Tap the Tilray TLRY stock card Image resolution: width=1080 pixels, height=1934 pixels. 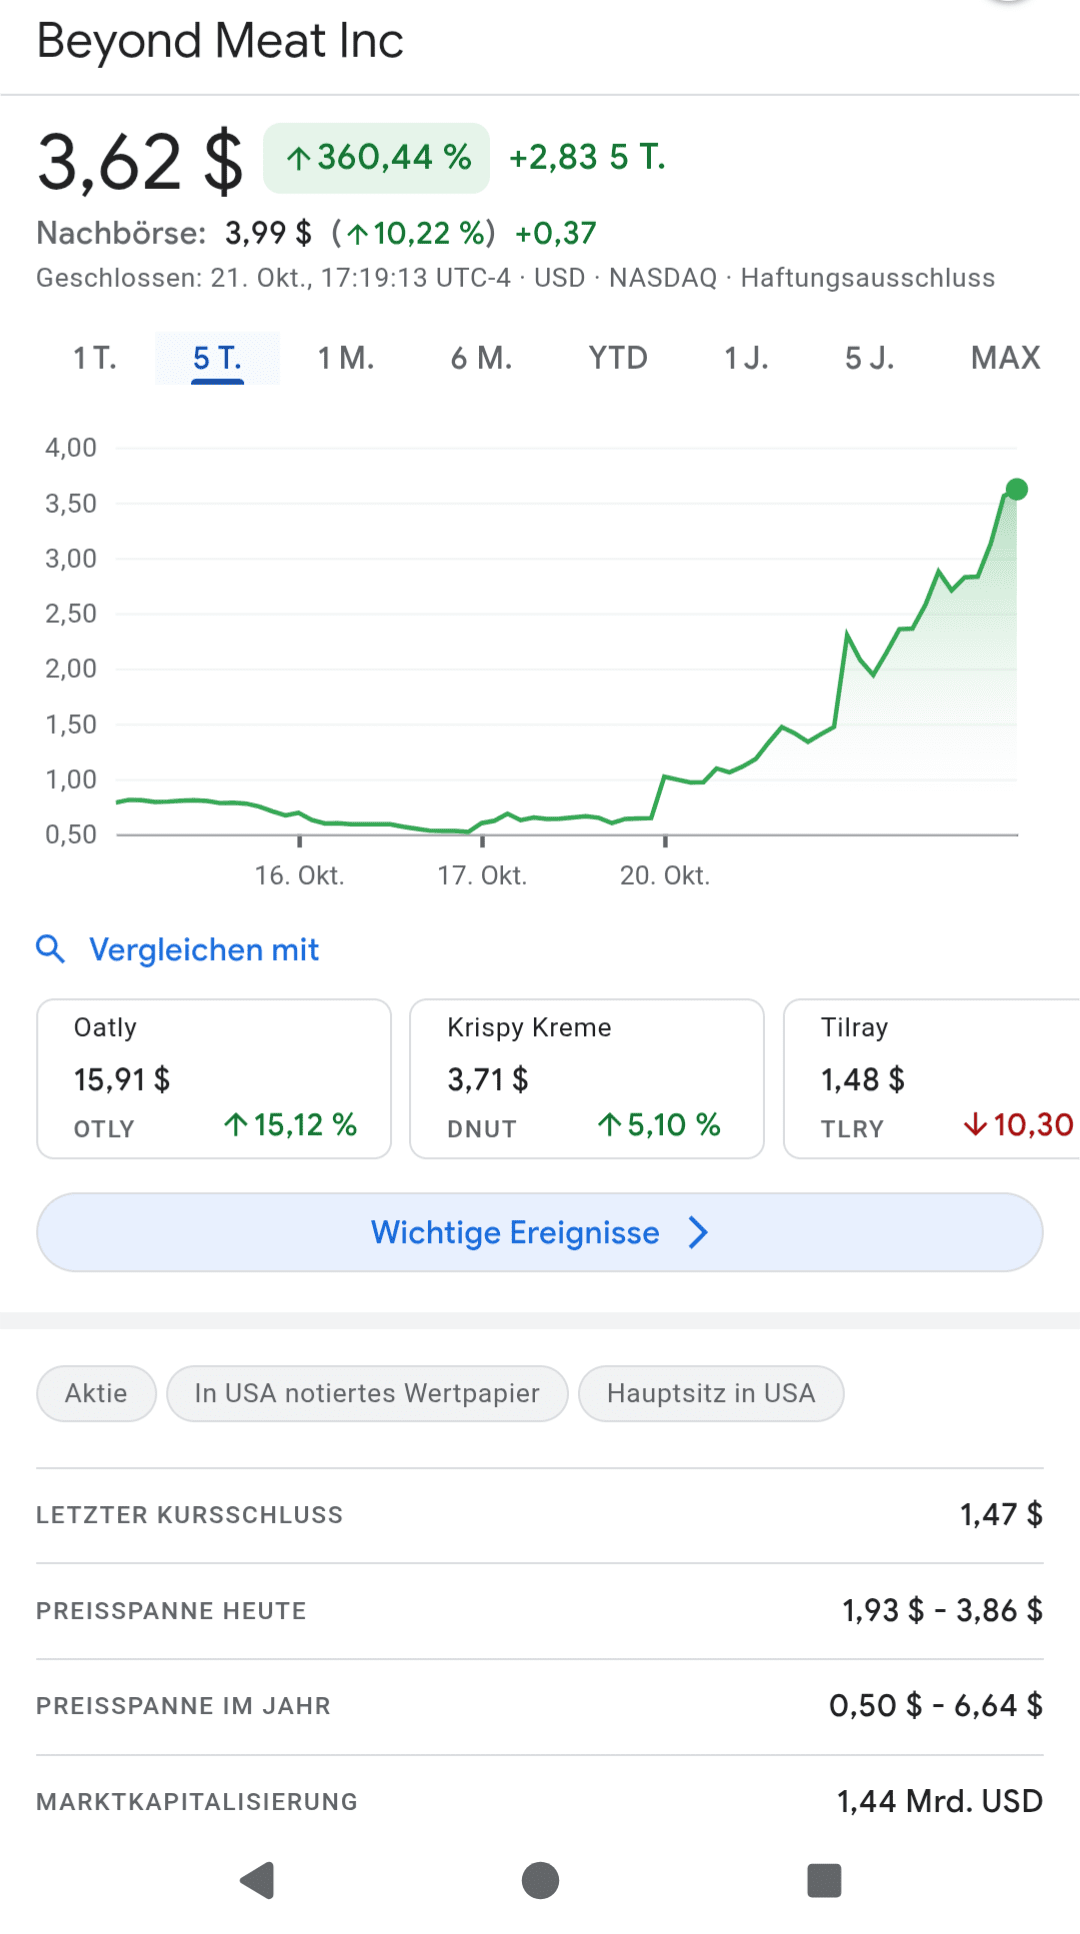coord(930,1078)
